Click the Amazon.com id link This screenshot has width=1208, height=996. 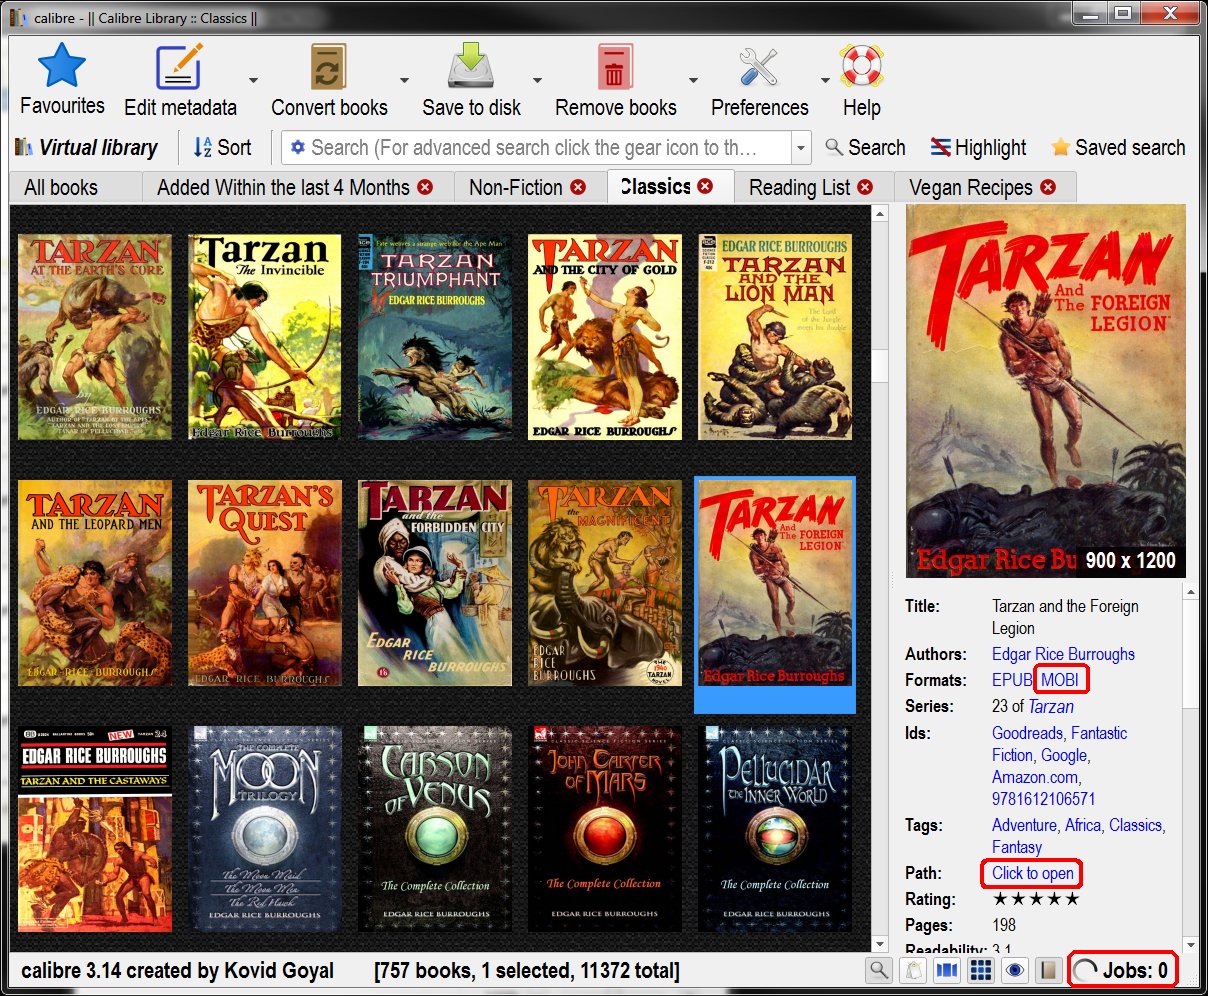1035,777
